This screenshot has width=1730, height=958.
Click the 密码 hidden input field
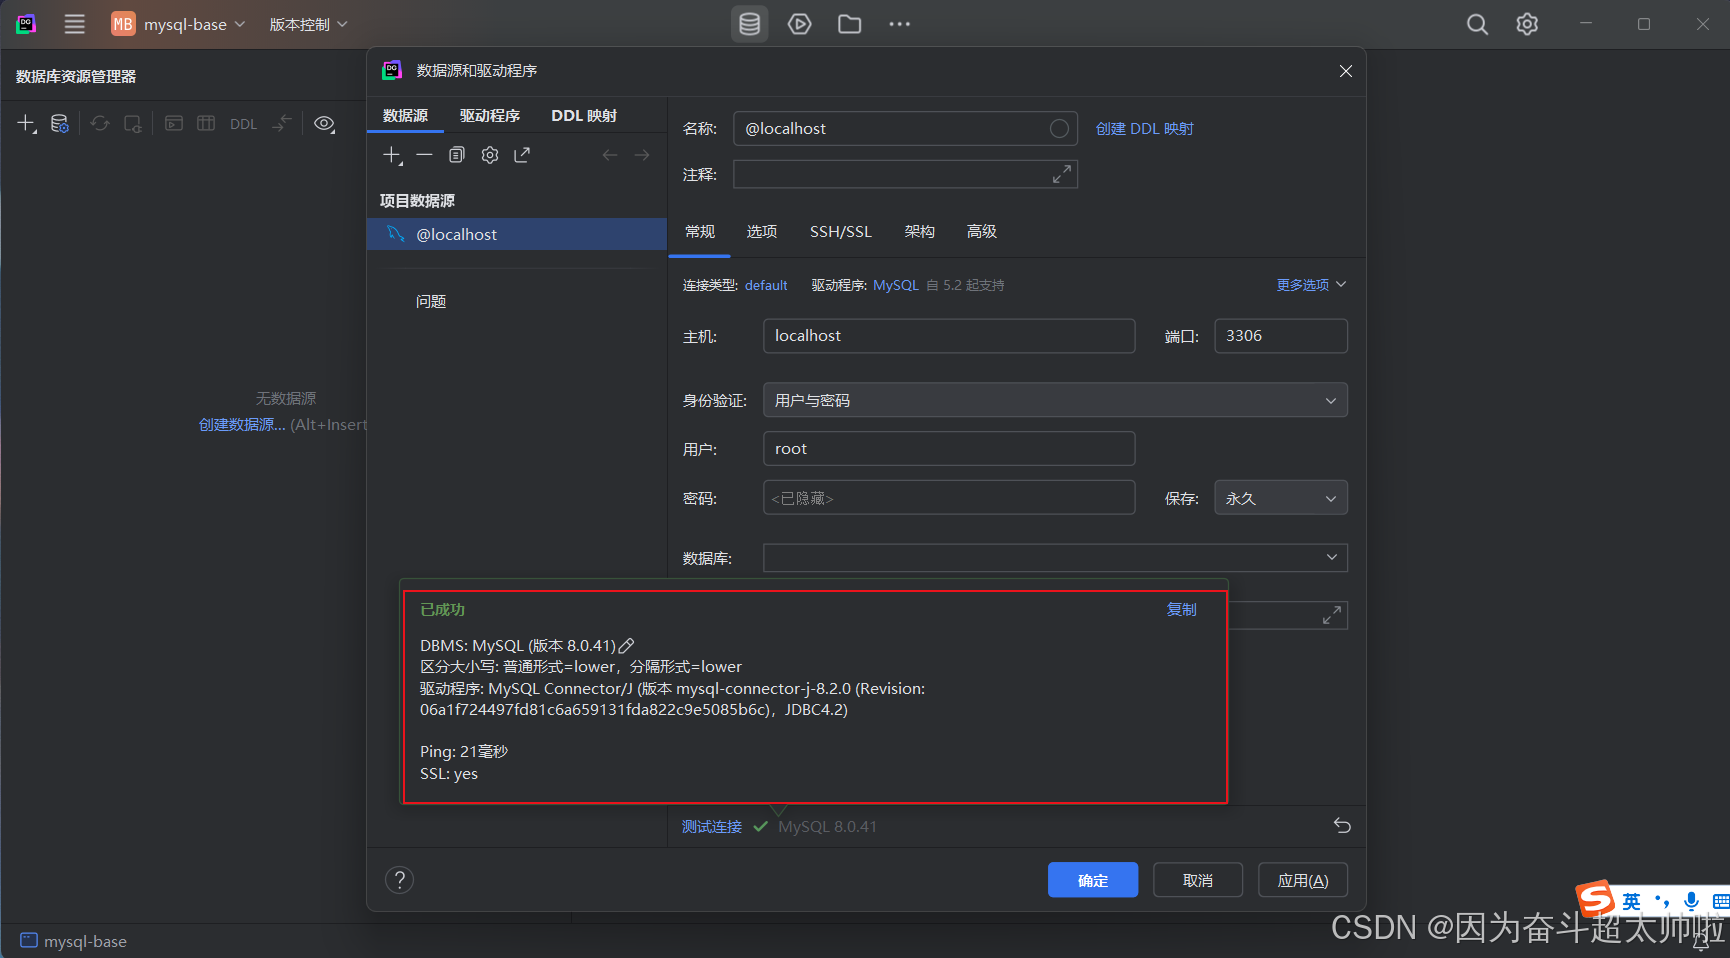point(949,498)
